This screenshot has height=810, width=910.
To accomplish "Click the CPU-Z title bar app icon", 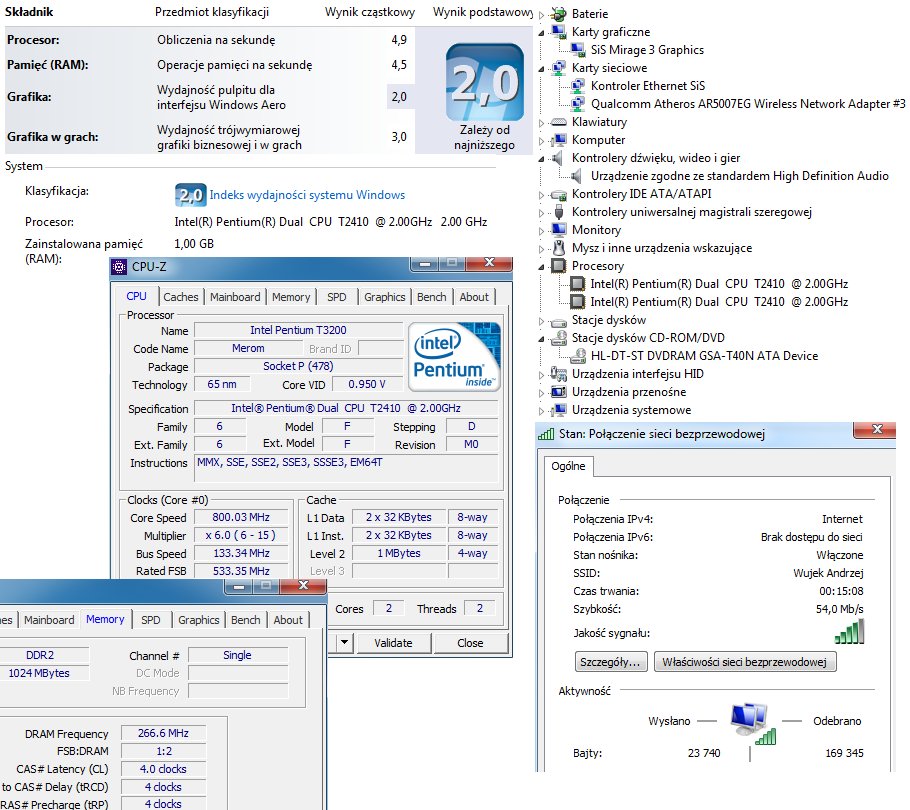I will click(x=119, y=266).
